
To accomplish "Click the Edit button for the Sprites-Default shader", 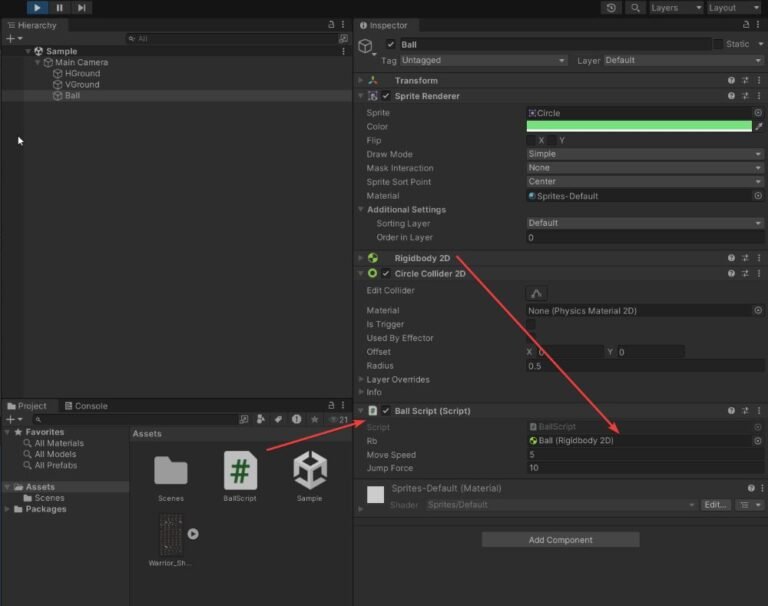I will tap(715, 505).
